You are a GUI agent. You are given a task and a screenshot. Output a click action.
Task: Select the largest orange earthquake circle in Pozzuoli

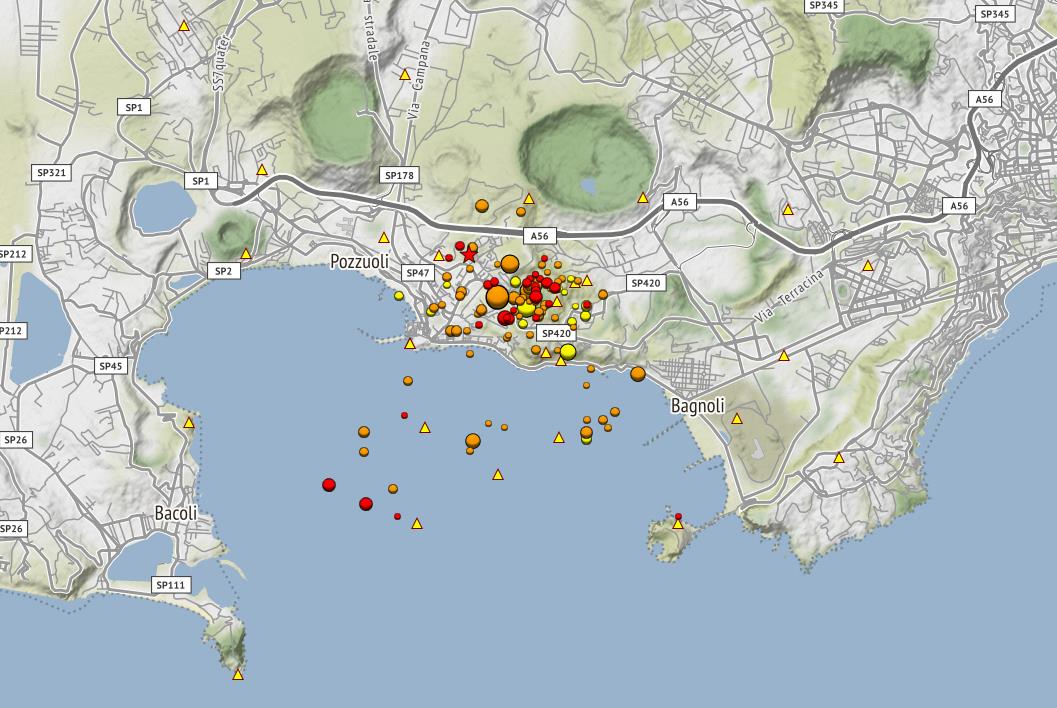coord(497,297)
